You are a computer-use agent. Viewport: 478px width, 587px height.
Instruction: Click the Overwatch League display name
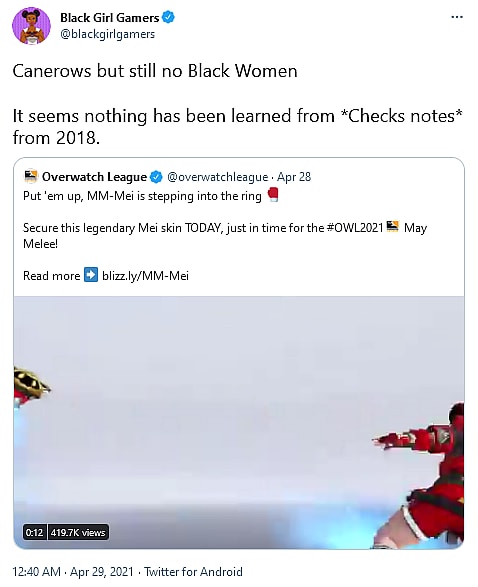coord(94,177)
